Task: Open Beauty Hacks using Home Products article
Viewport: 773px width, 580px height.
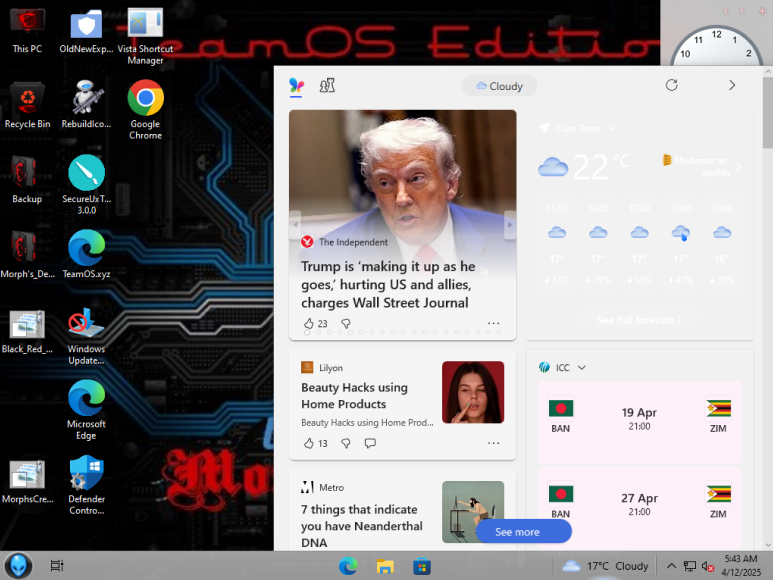Action: click(354, 396)
